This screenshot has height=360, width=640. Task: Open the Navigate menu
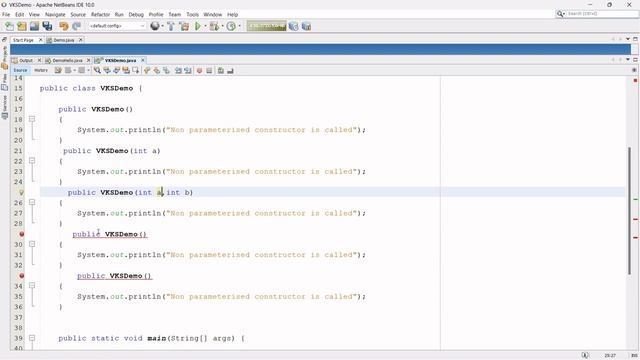tap(55, 14)
